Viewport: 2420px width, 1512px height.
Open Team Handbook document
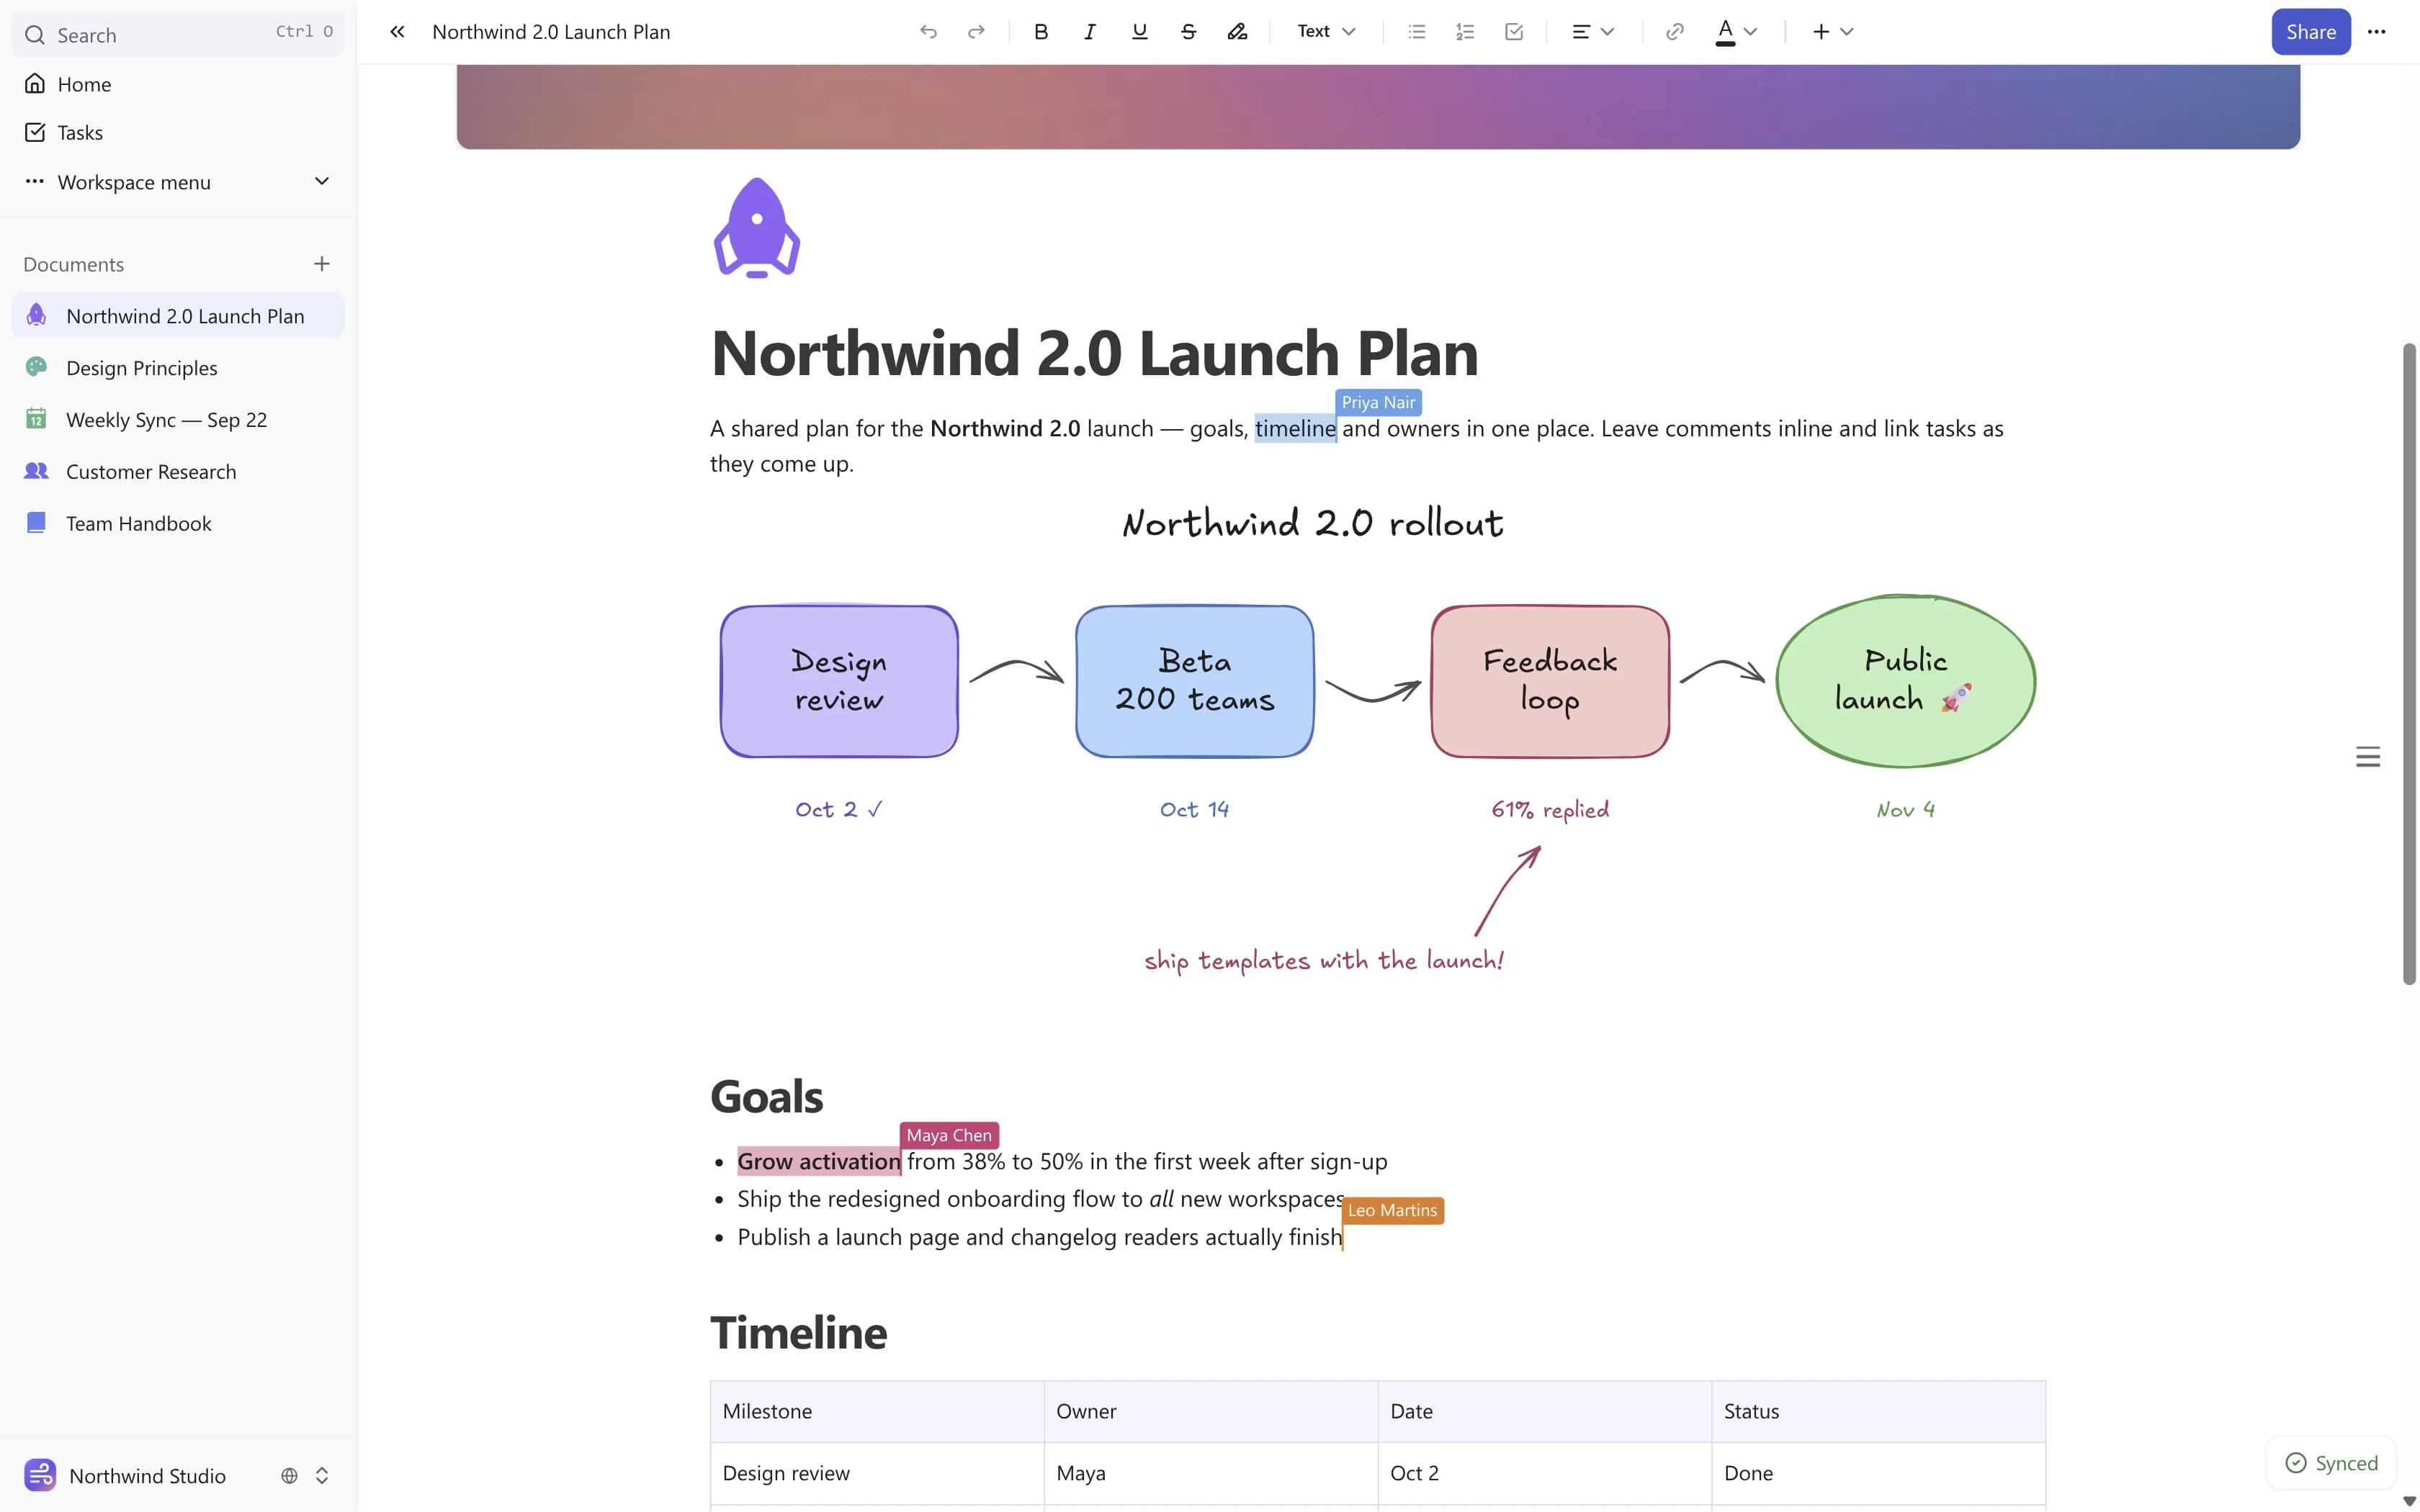tap(178, 524)
